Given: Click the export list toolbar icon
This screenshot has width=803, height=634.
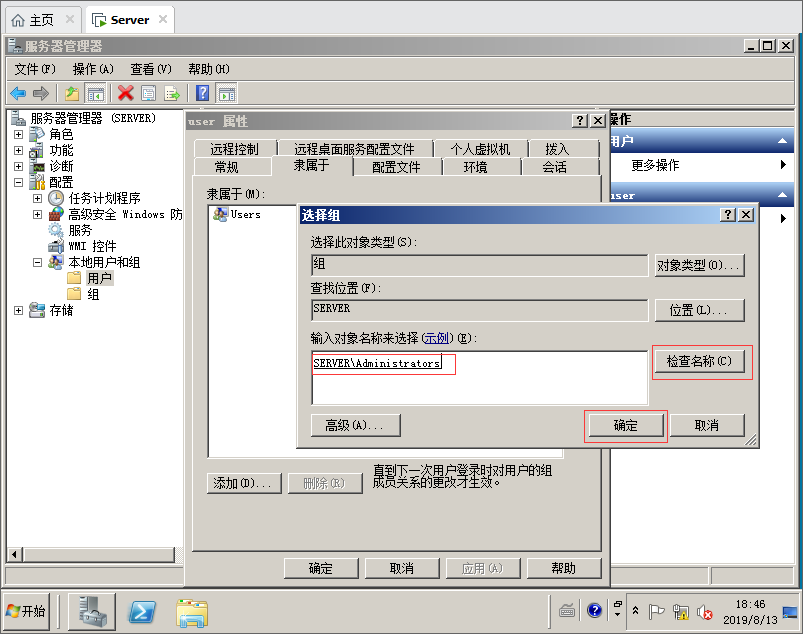Looking at the screenshot, I should 172,93.
